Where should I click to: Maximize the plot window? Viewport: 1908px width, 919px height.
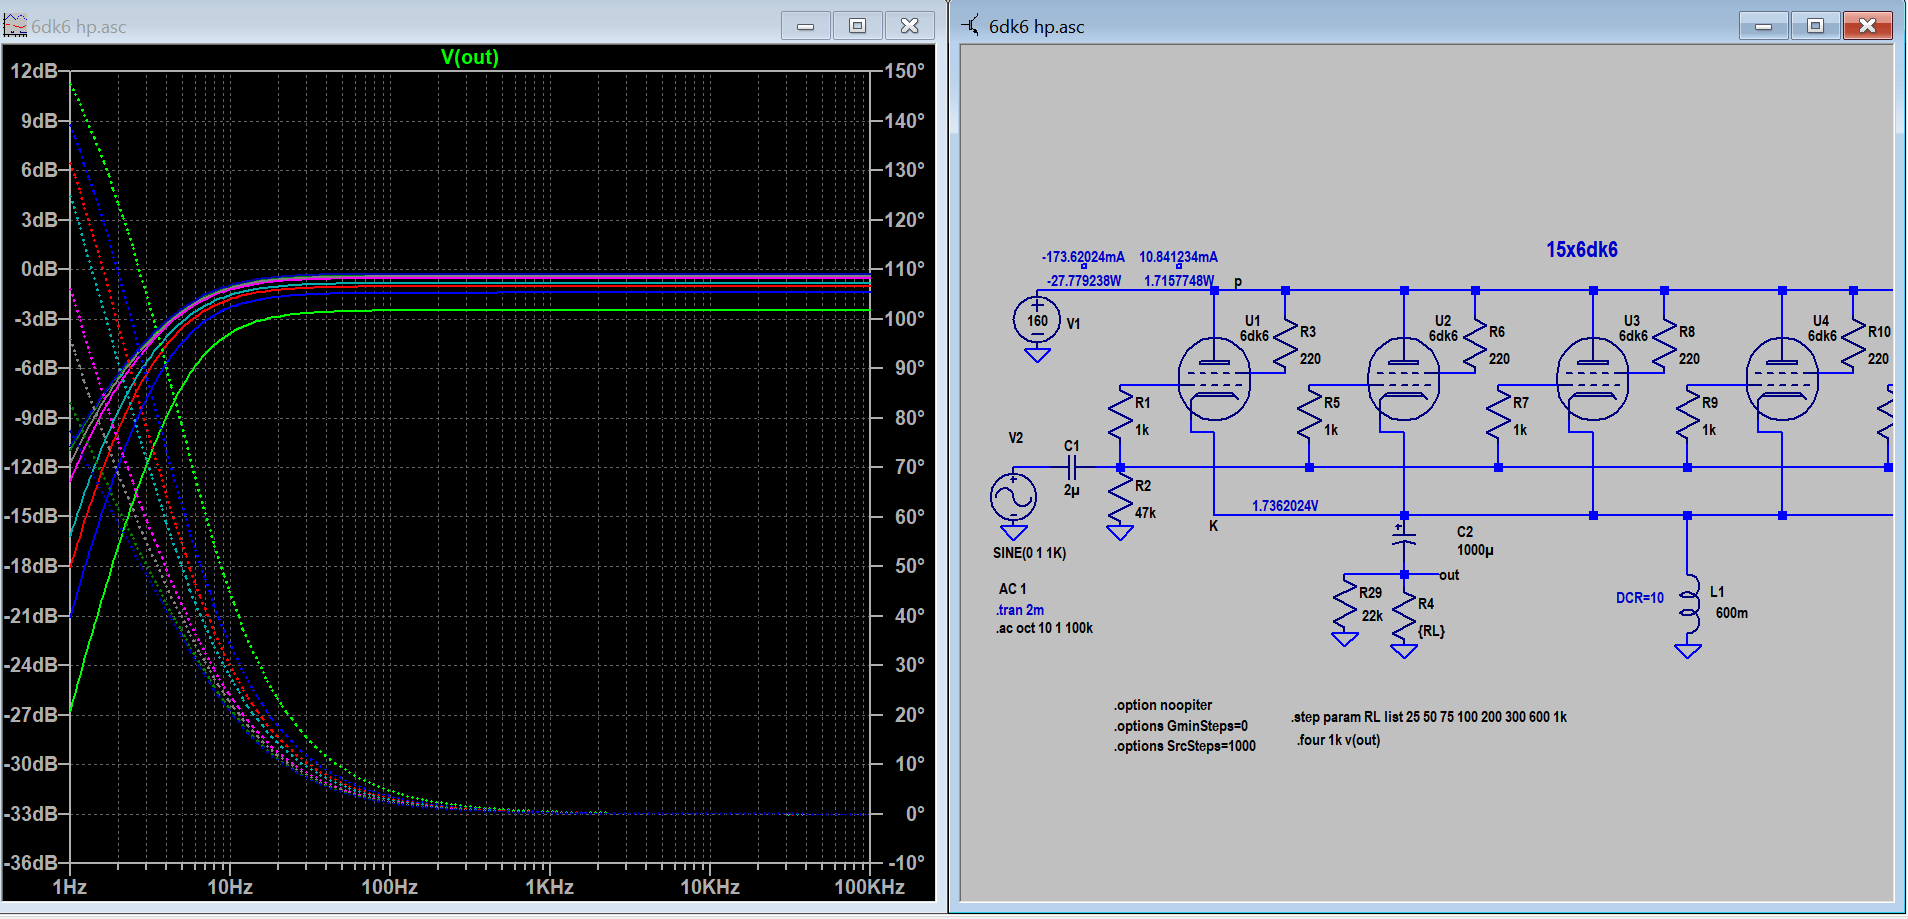coord(857,25)
